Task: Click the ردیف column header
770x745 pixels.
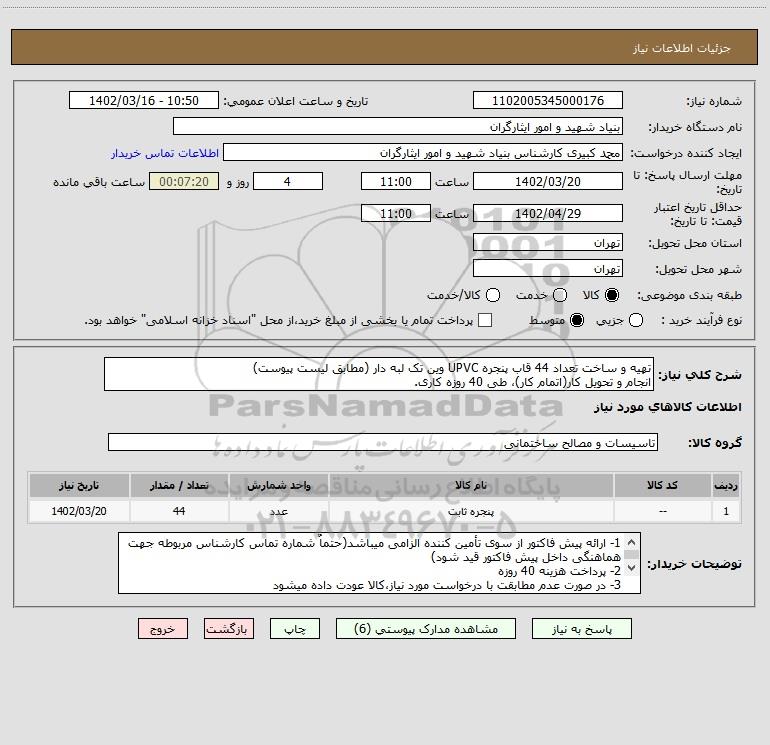Action: click(726, 485)
